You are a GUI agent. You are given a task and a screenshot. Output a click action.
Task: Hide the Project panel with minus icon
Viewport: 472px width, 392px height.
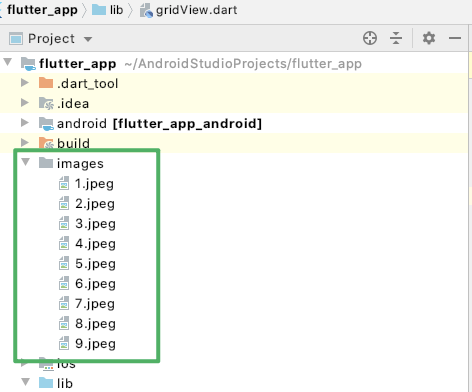455,38
